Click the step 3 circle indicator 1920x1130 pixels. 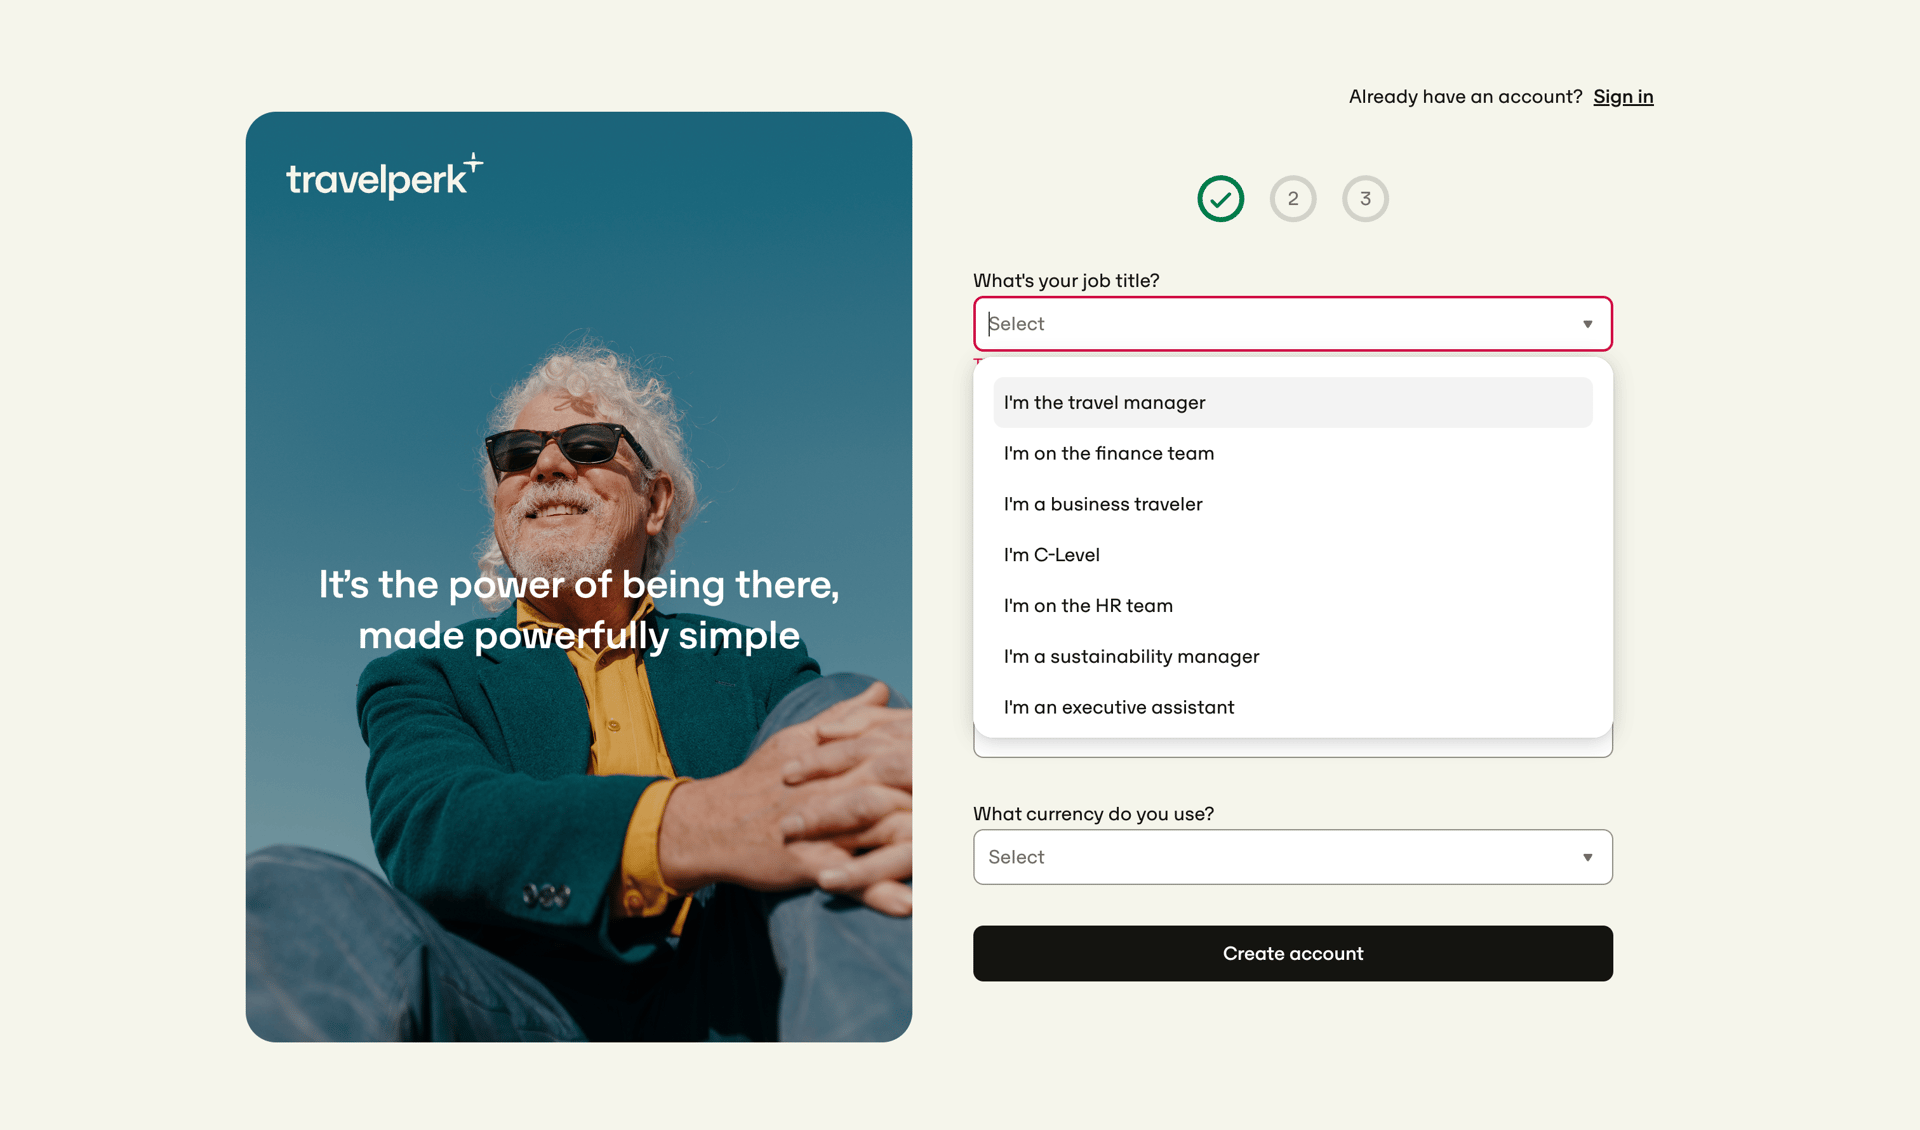pos(1365,198)
